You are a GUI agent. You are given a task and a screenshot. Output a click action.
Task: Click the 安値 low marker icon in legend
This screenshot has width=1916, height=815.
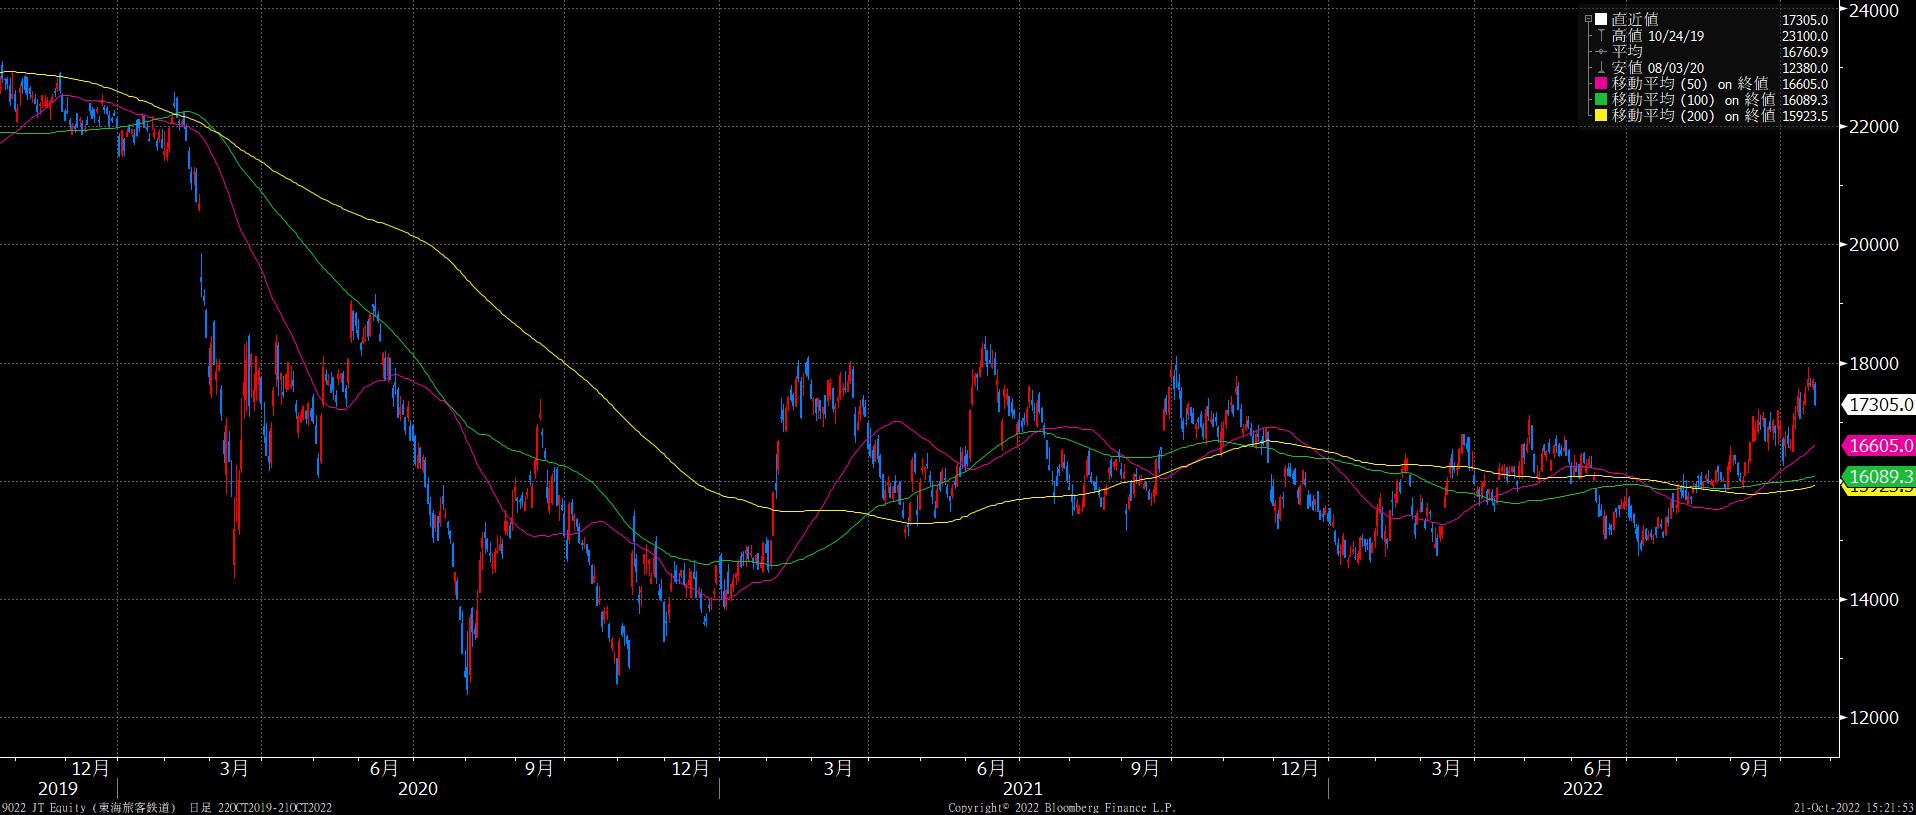coord(1601,68)
